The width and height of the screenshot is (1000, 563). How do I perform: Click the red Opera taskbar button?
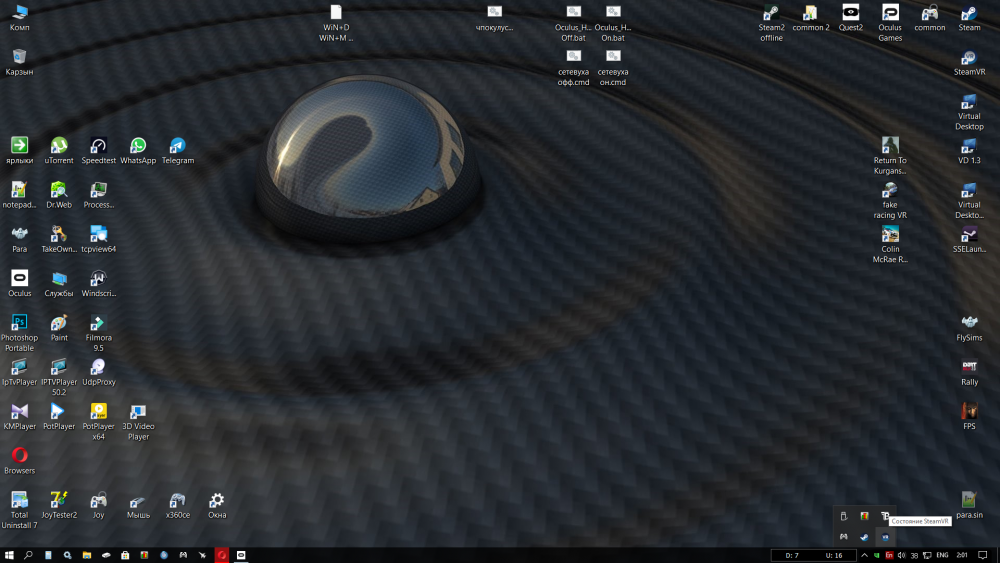pos(222,555)
